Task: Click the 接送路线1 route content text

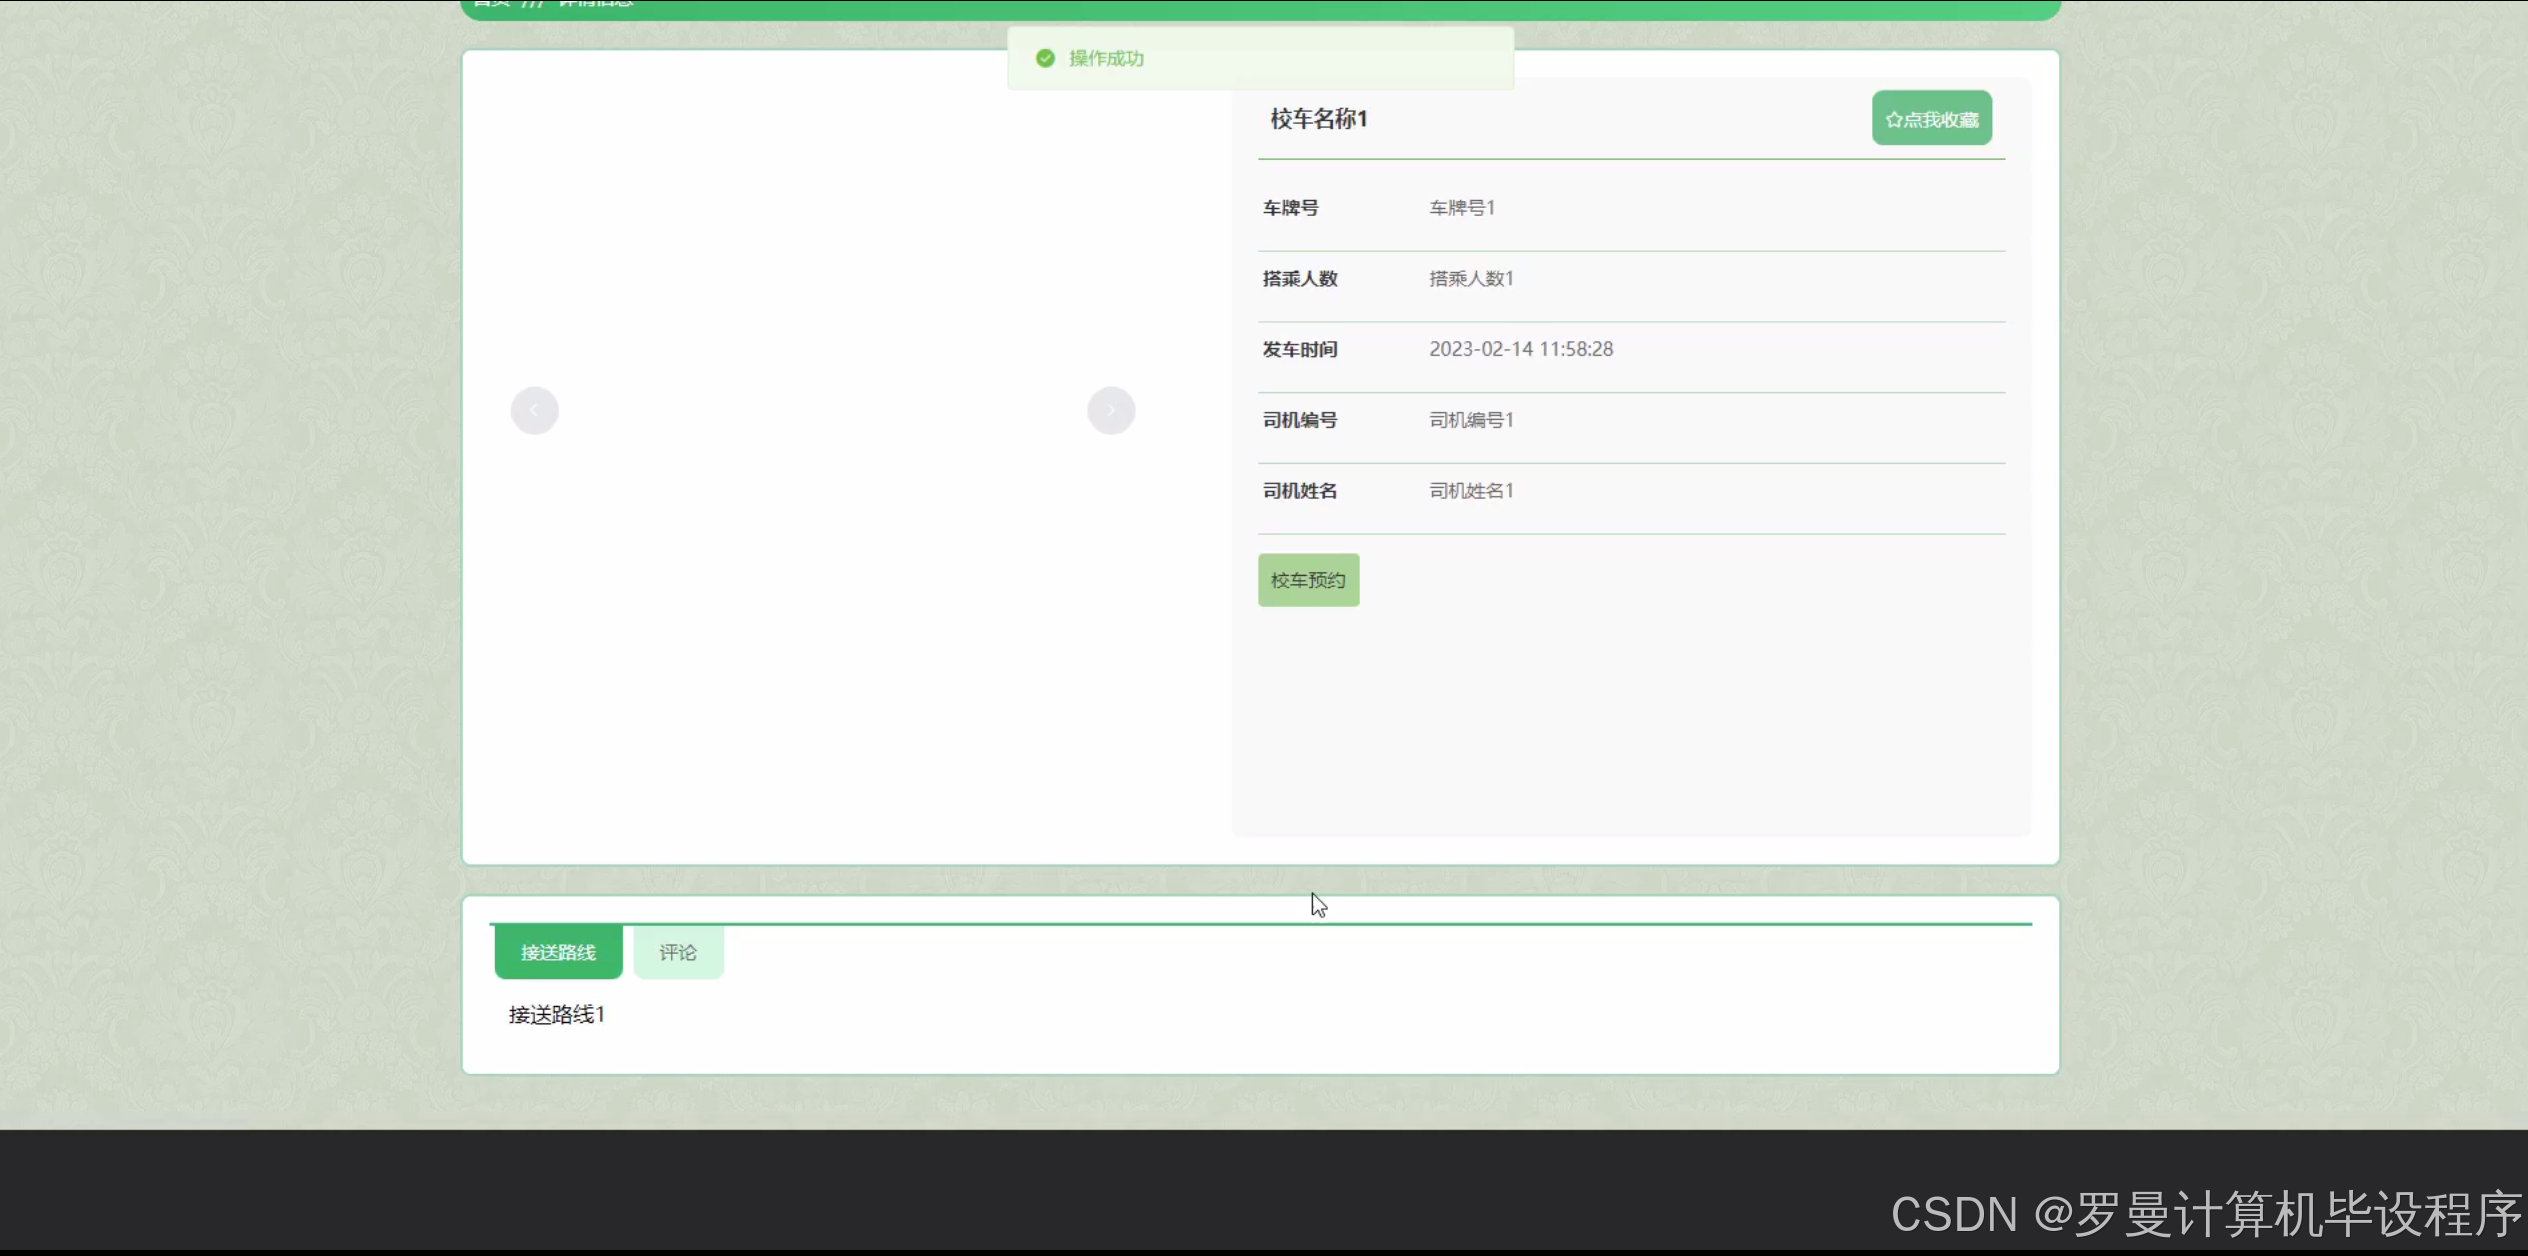Action: click(556, 1015)
